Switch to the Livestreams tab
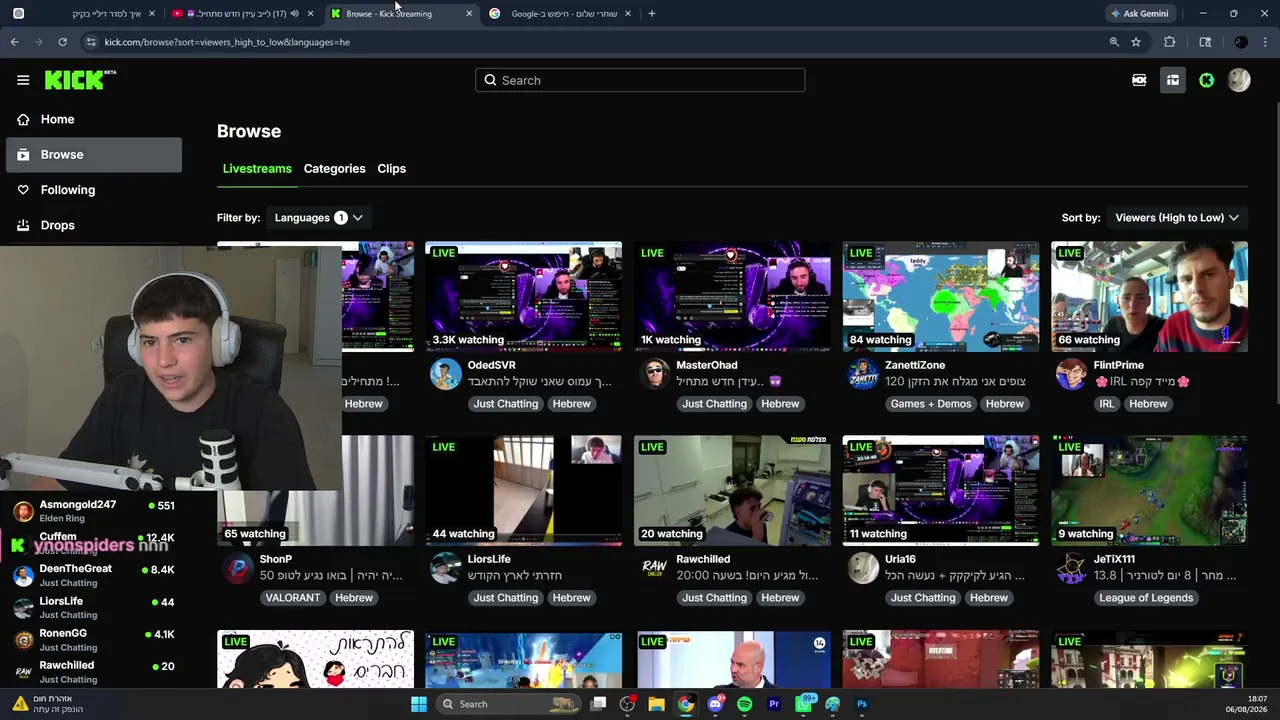This screenshot has width=1280, height=720. coord(257,168)
